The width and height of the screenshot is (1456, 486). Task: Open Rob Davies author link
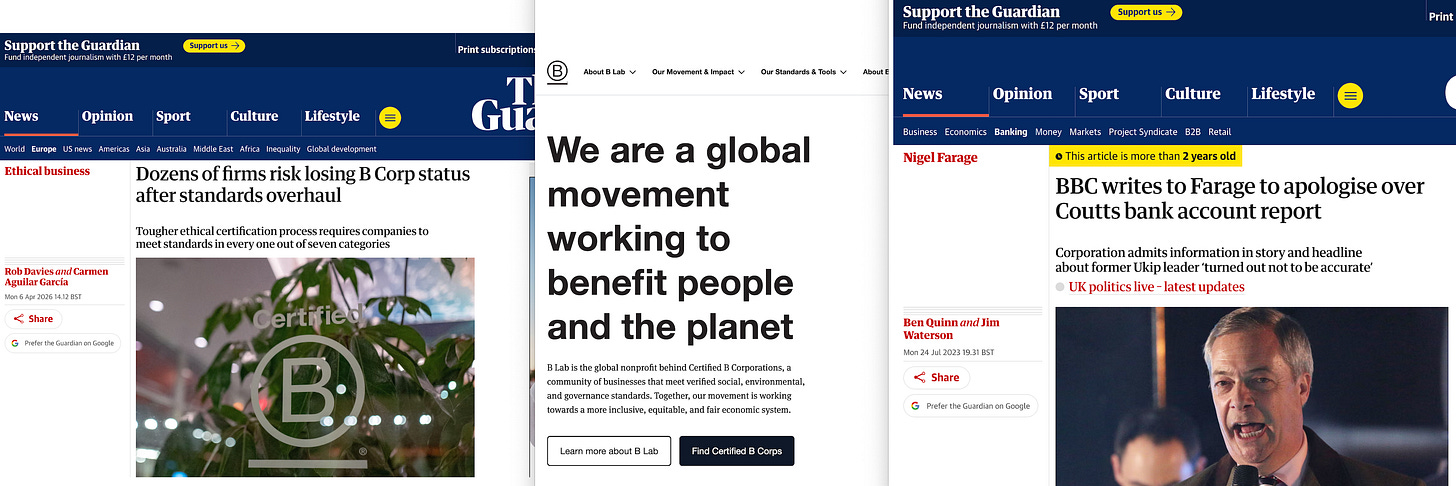(28, 271)
